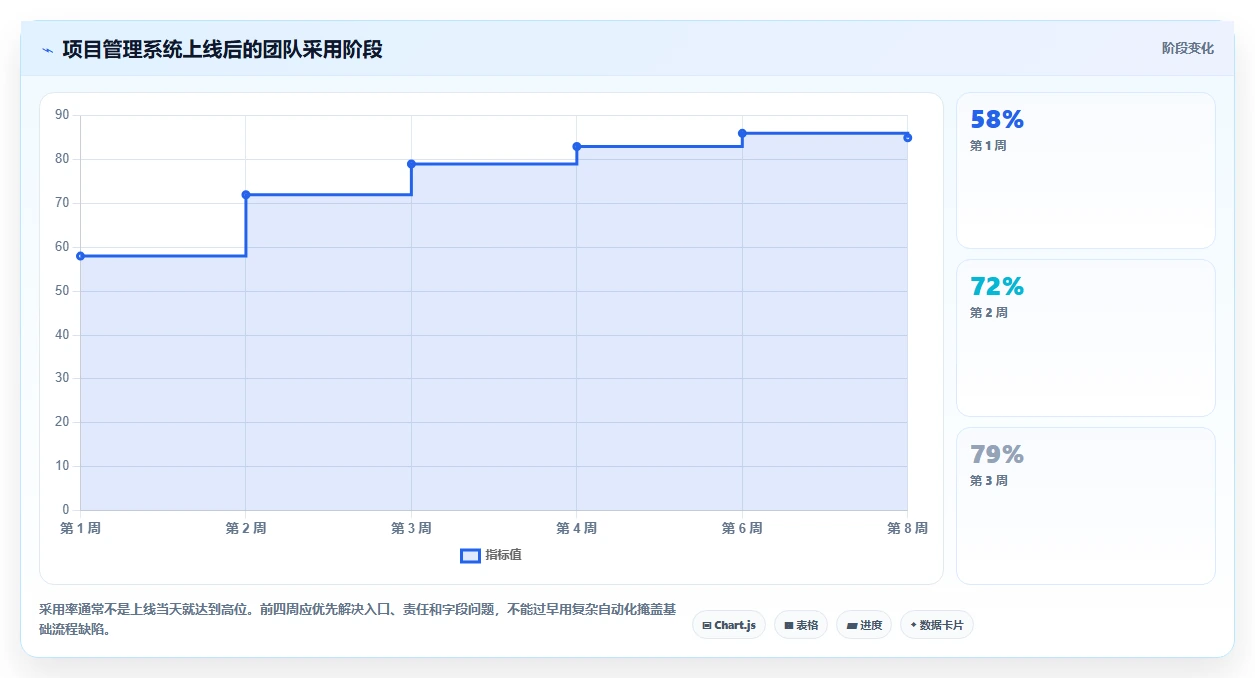Click the lightning icon beside the title
Viewport: 1255px width, 678px height.
[x=47, y=50]
